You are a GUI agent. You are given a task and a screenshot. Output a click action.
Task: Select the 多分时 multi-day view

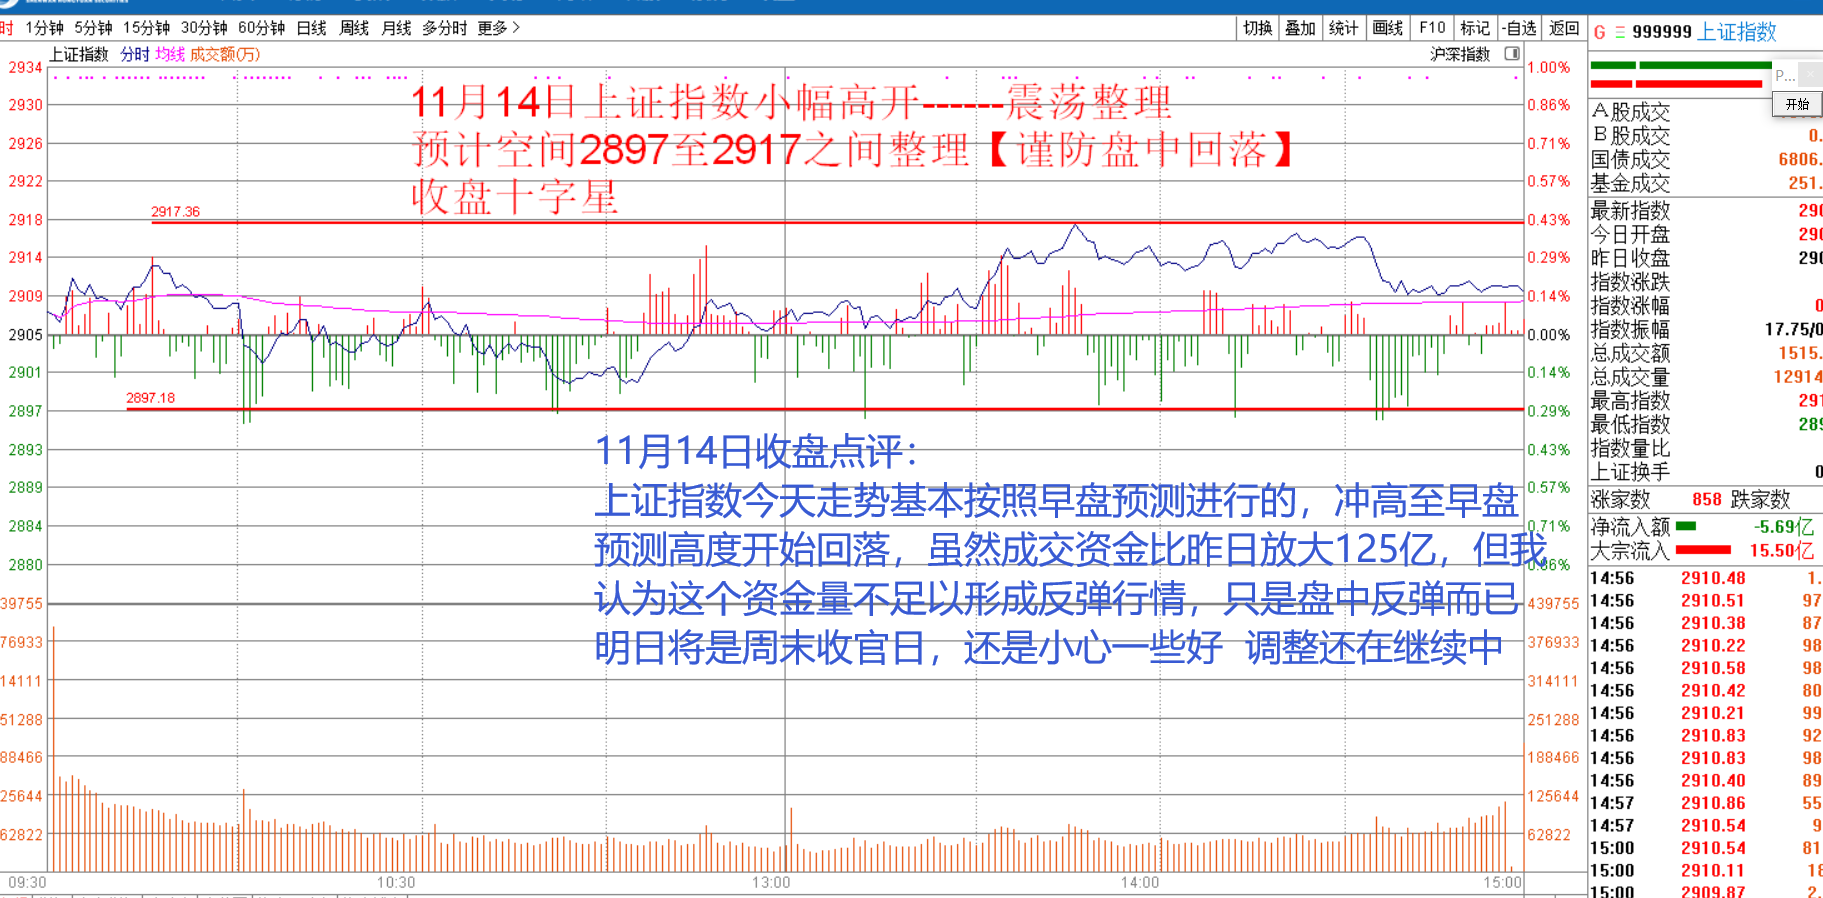444,28
